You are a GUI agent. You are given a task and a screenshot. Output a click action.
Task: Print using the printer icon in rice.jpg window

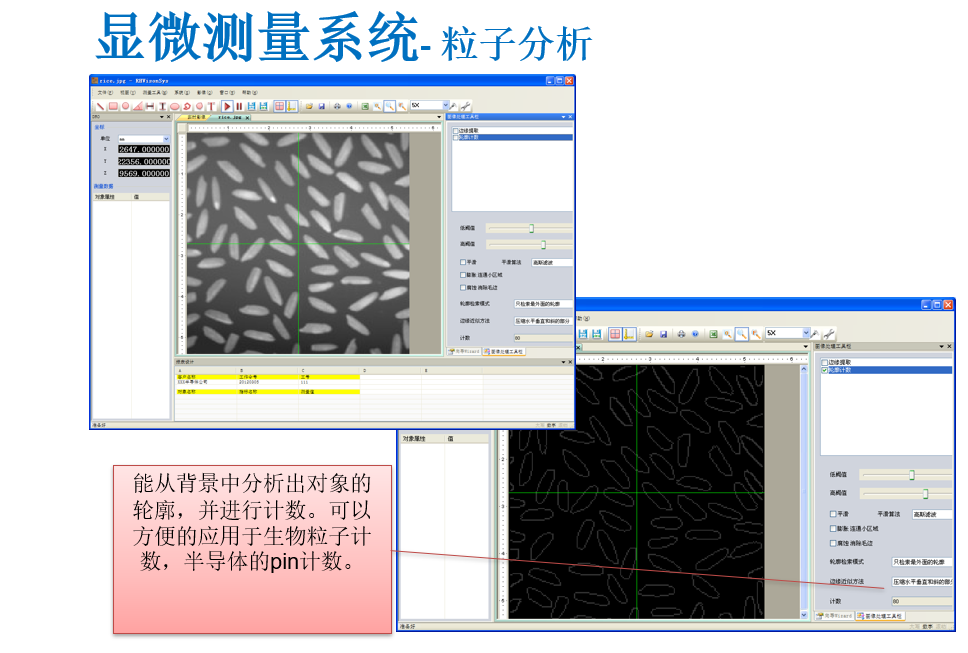337,106
